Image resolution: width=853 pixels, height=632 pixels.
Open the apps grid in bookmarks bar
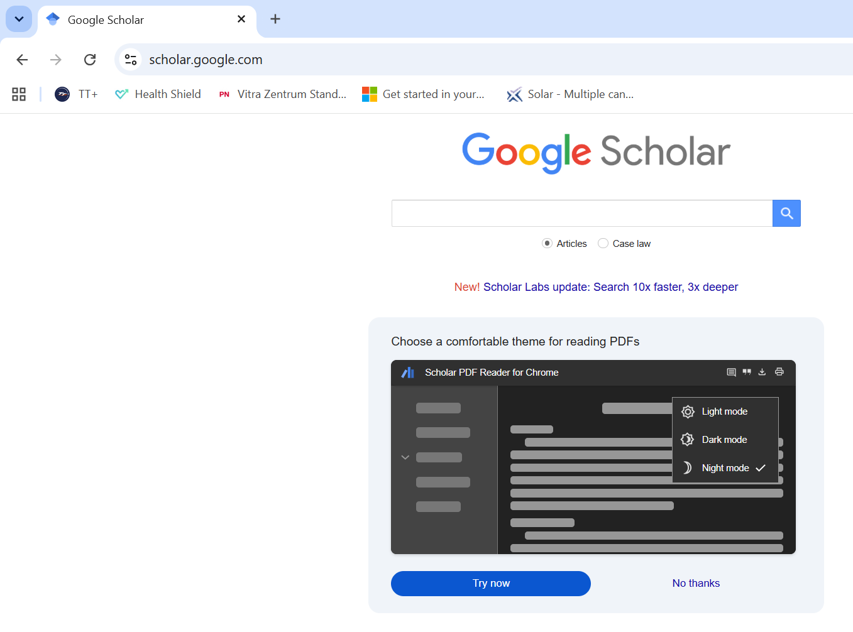[x=19, y=94]
